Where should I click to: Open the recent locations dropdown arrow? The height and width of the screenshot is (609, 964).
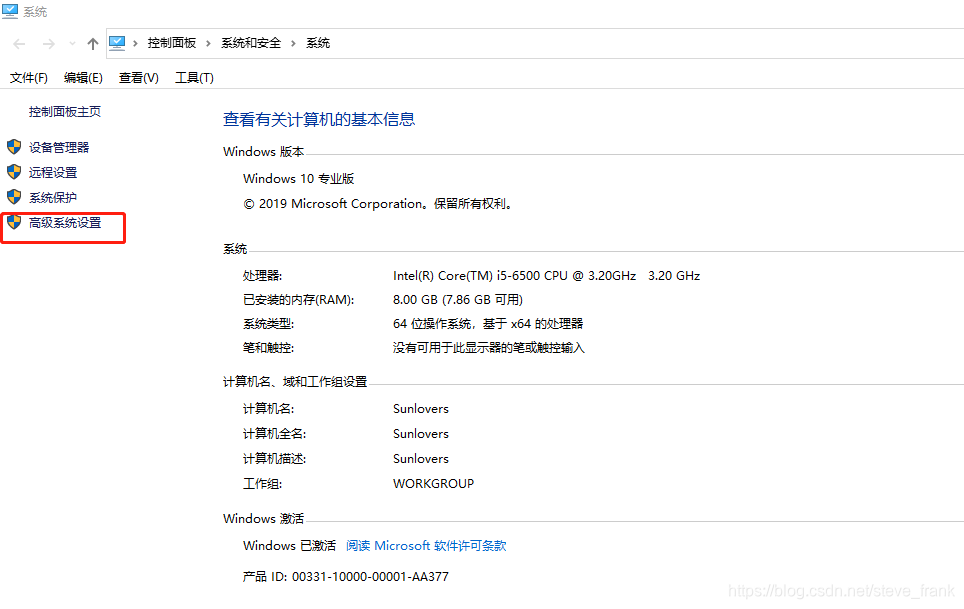click(73, 44)
